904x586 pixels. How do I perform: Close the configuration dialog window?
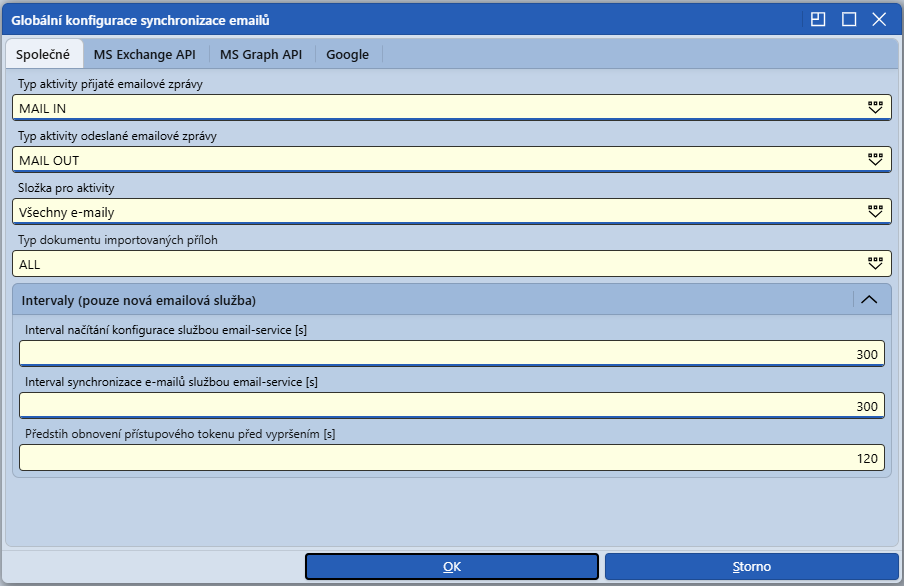[x=879, y=20]
